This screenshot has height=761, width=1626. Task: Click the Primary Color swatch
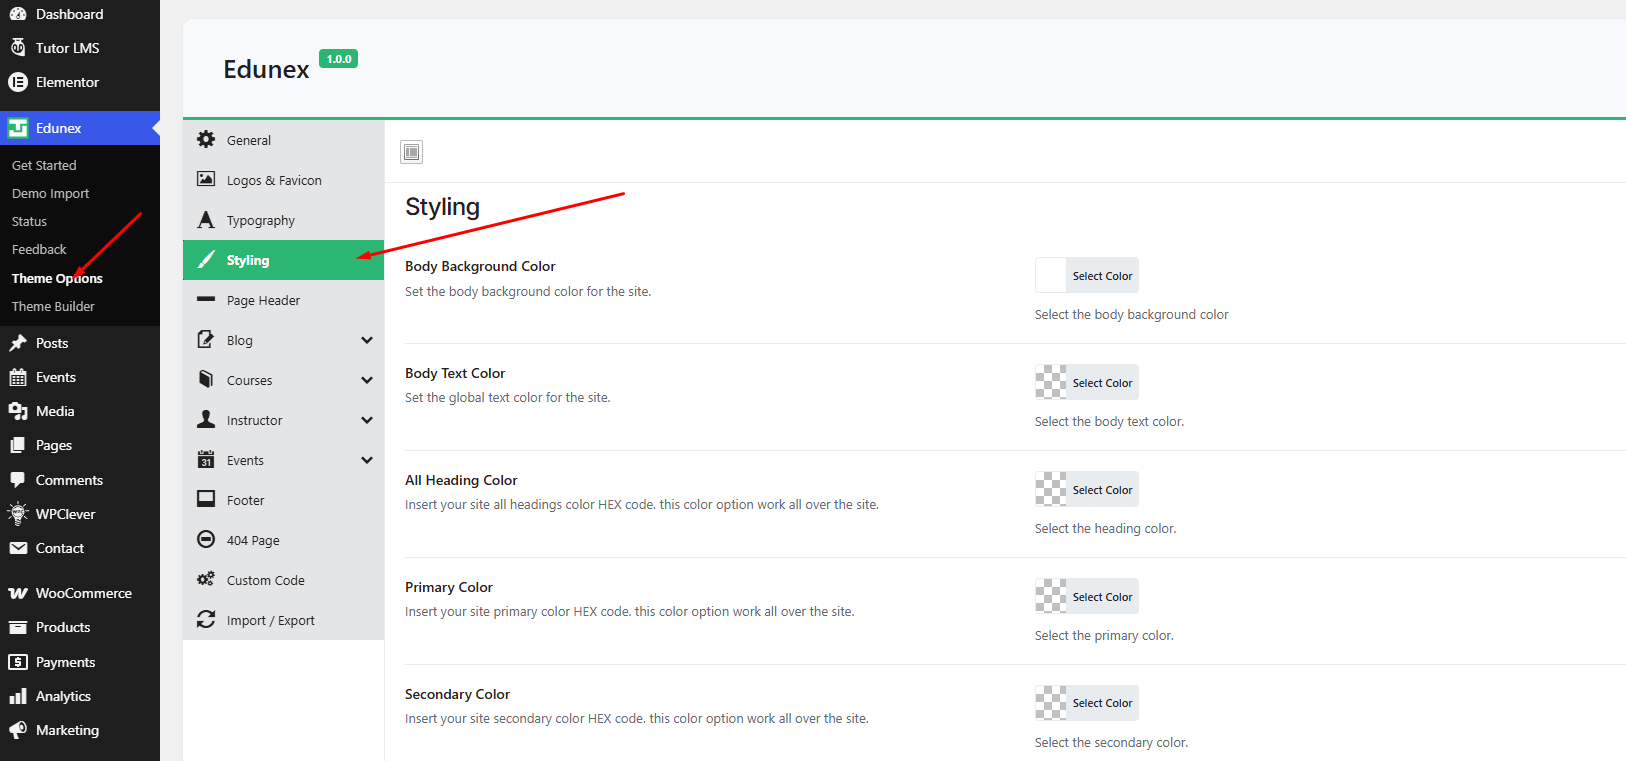1051,596
